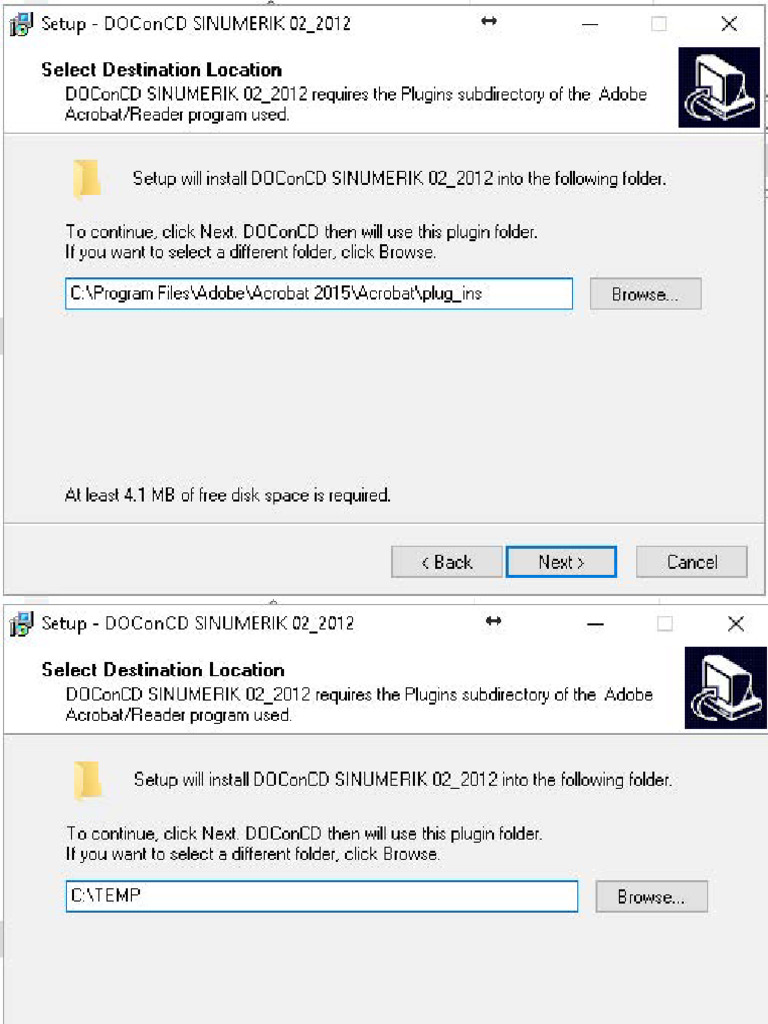
Task: Click the double-arrow icon in the title bar of the C:\TEMP window
Action: coord(494,621)
